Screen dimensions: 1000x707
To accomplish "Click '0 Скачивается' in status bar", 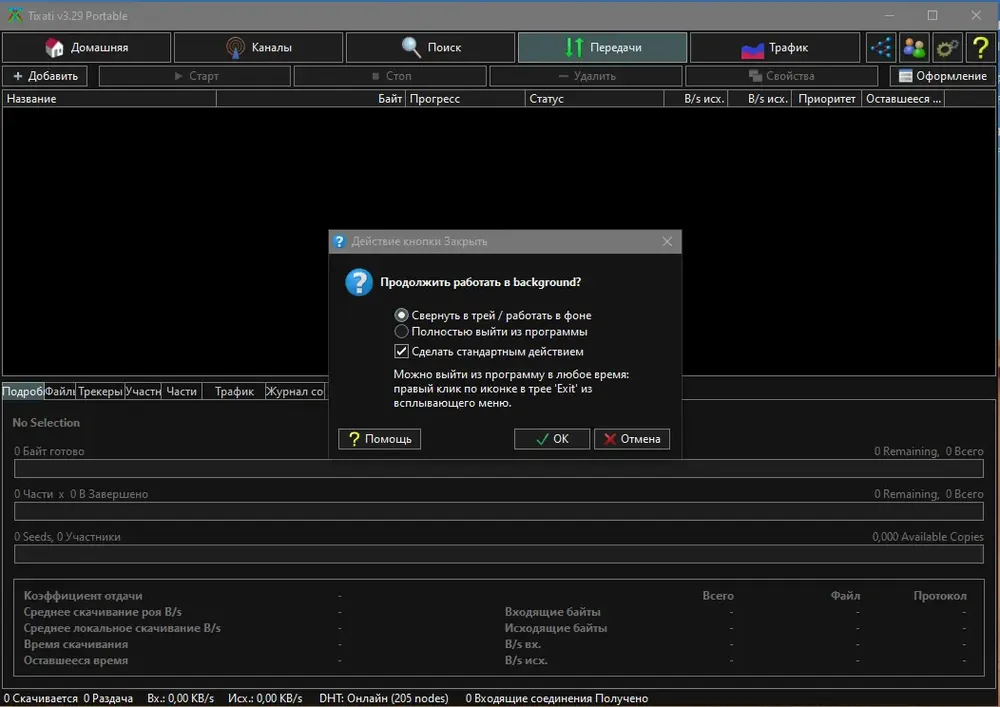I will point(41,698).
